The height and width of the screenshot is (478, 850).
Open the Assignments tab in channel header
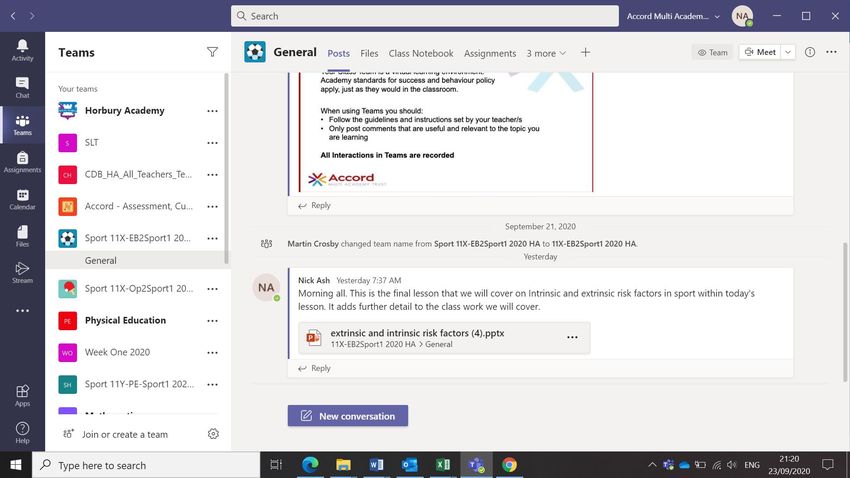[490, 53]
